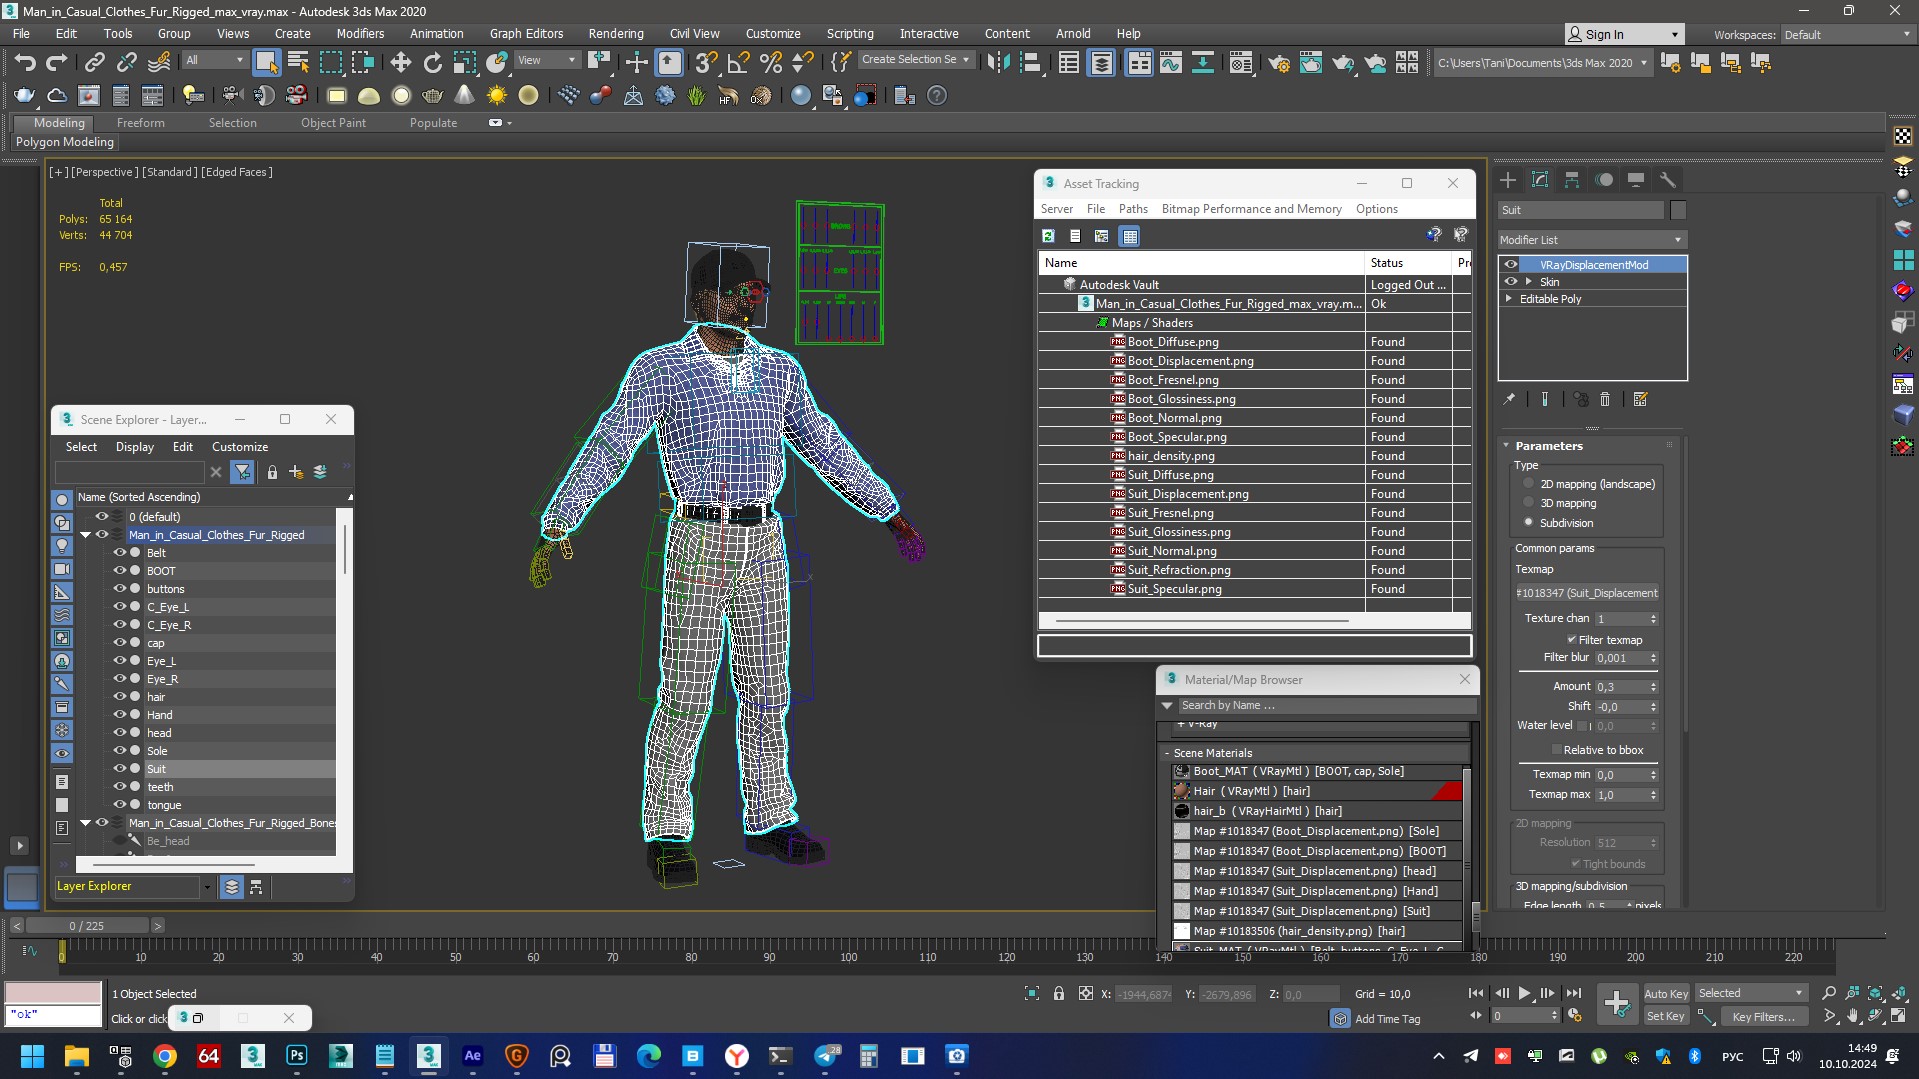Viewport: 1919px width, 1079px height.
Task: Toggle visibility of the hair object
Action: point(119,697)
